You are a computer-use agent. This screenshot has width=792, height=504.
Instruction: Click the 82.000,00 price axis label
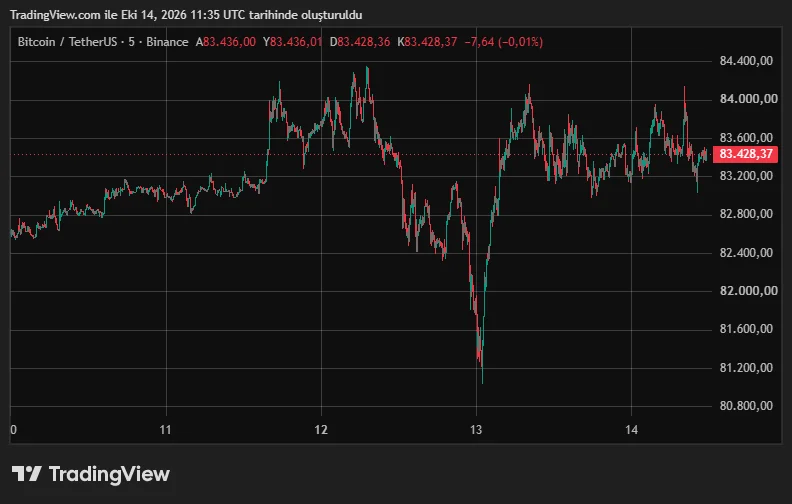pyautogui.click(x=749, y=291)
